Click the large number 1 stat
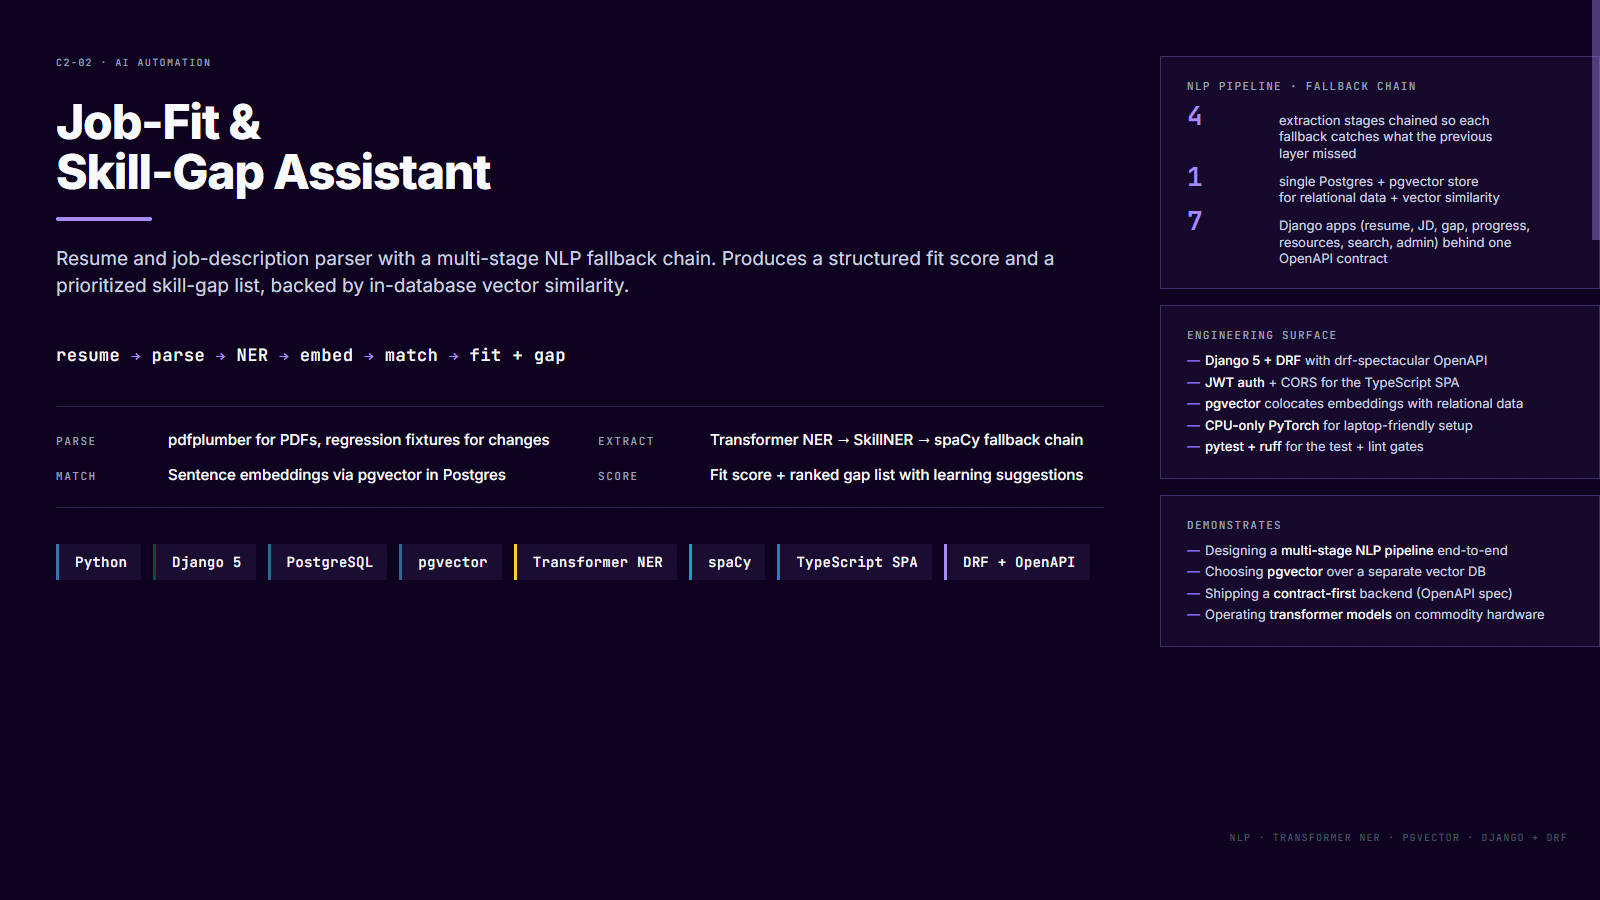The image size is (1600, 900). coord(1195,177)
